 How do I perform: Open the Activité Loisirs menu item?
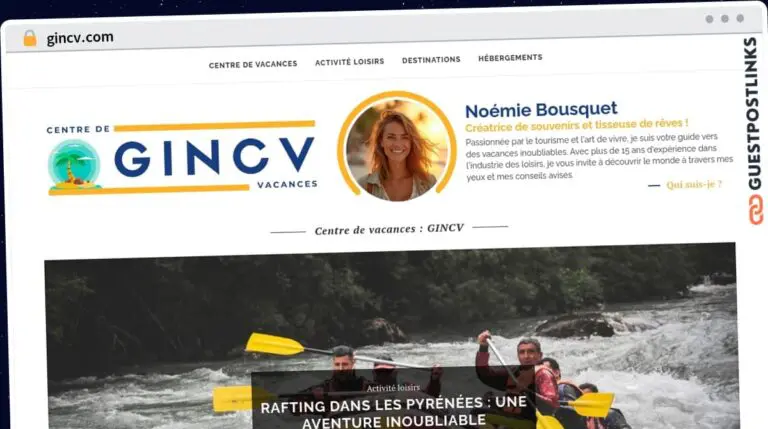[x=349, y=62]
